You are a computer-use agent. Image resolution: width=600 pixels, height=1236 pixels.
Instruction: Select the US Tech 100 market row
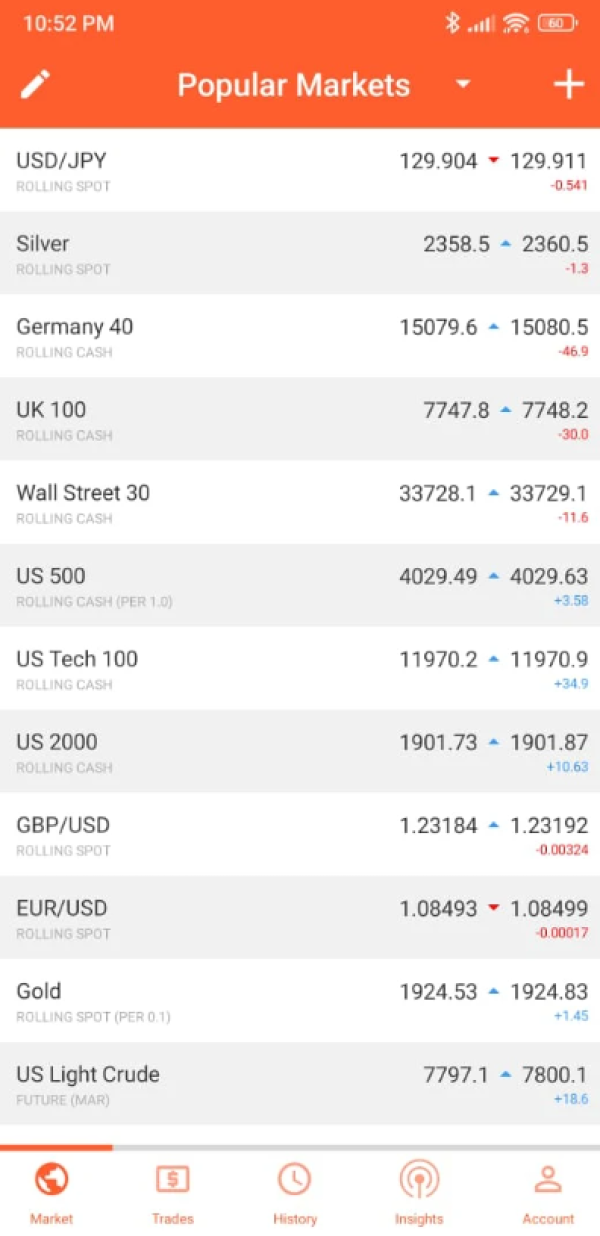click(x=200, y=669)
